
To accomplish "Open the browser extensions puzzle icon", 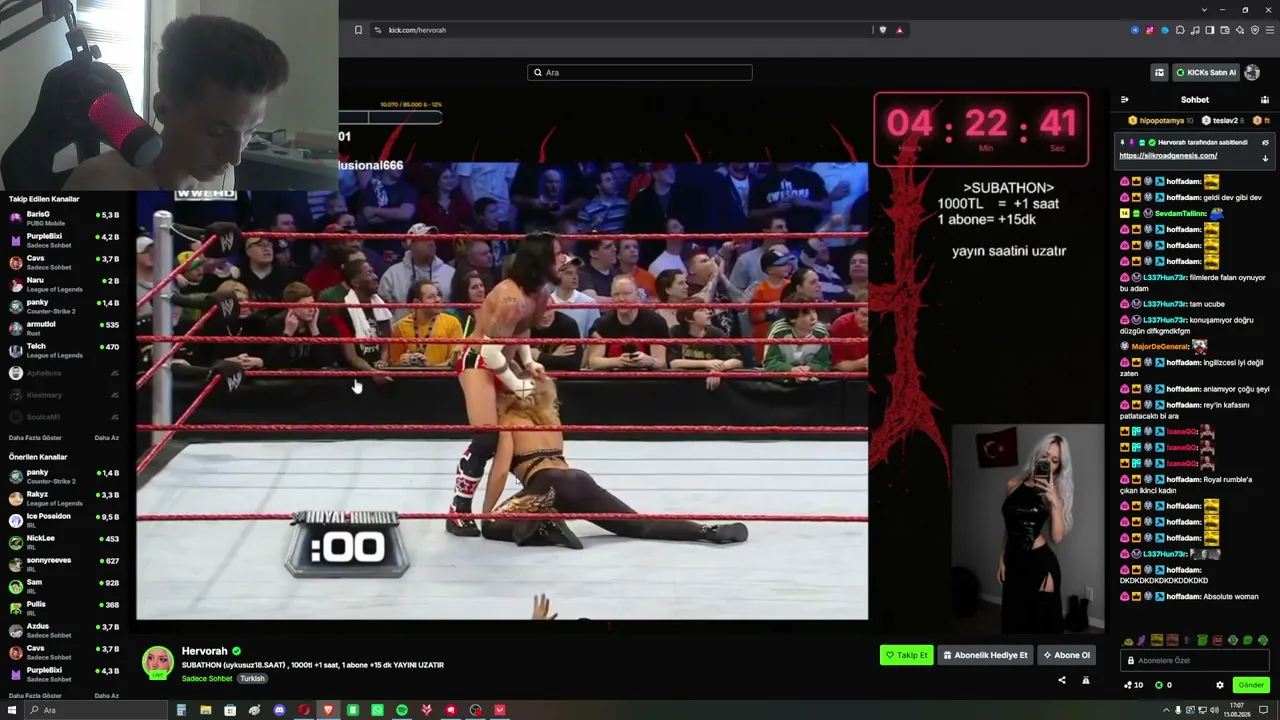I will (x=1181, y=30).
